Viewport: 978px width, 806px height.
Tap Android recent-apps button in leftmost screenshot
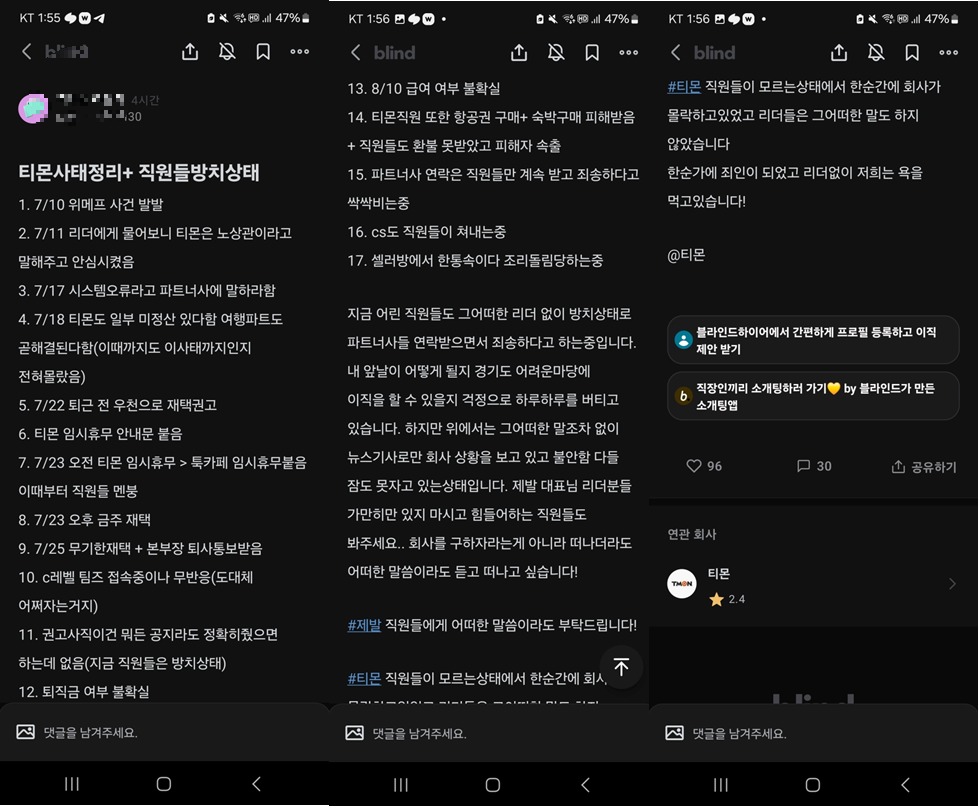click(72, 784)
